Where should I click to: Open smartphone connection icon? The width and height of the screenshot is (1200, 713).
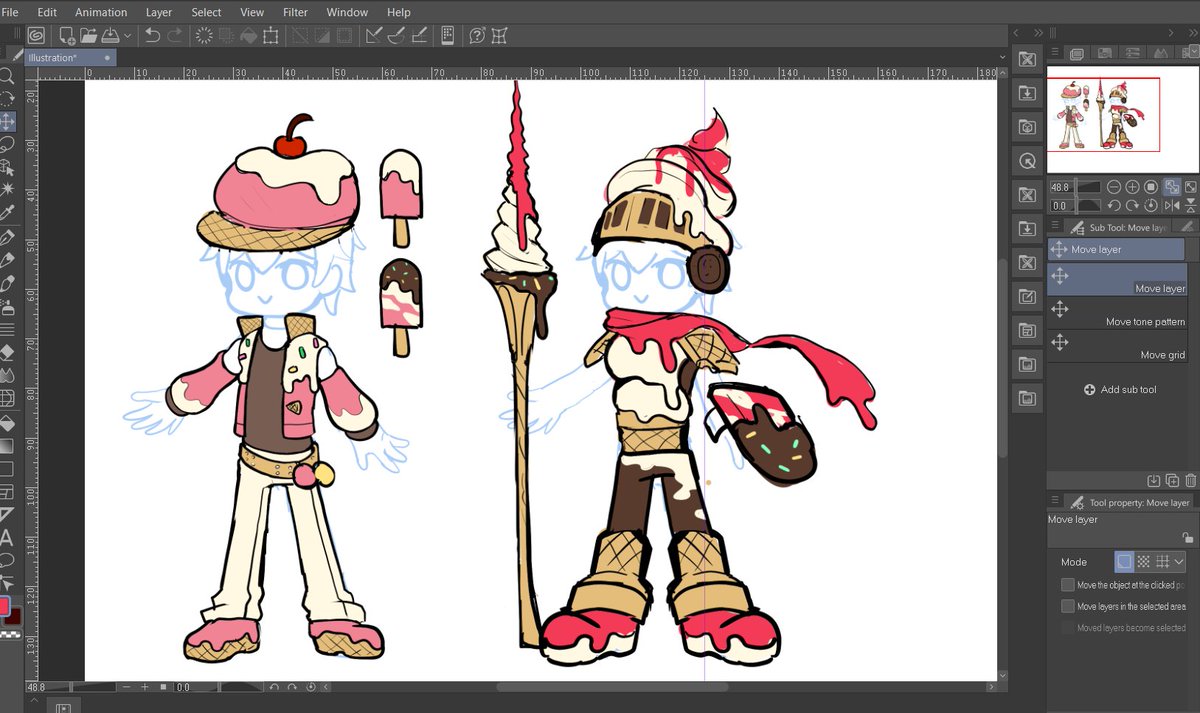point(448,35)
